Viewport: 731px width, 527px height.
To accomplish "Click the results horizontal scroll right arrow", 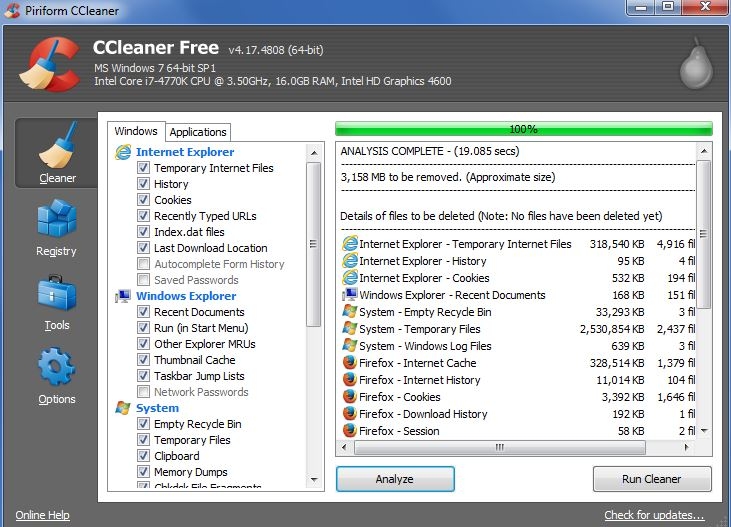I will [x=686, y=447].
